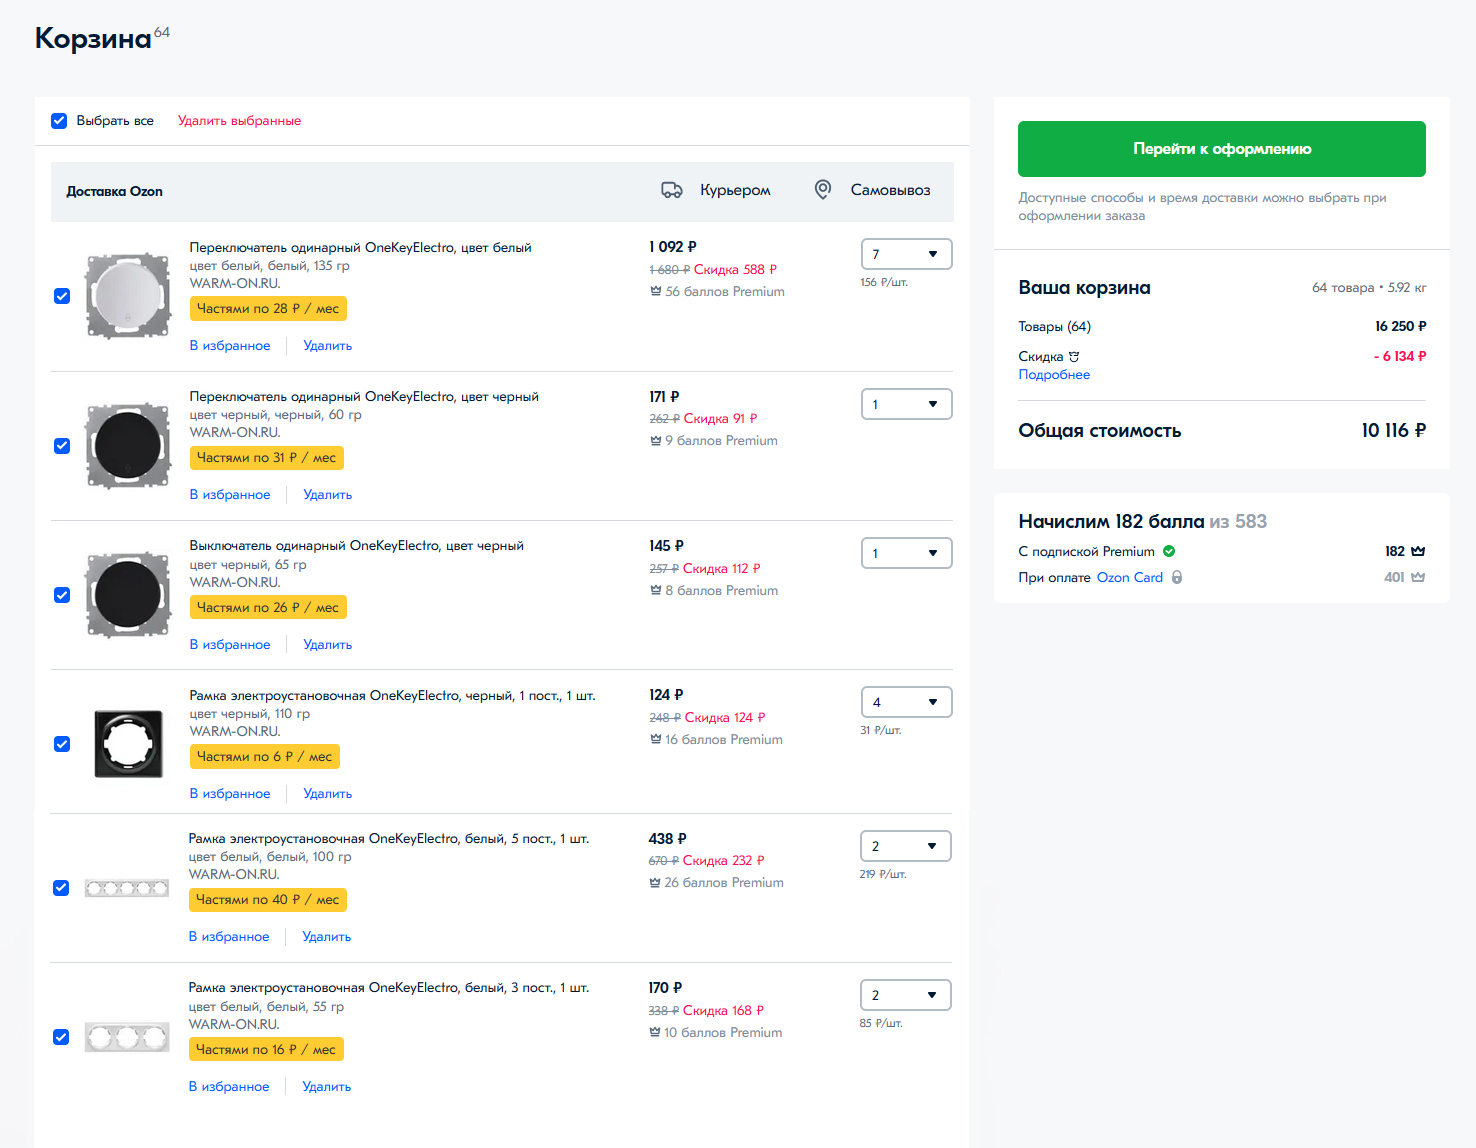Viewport: 1476px width, 1148px height.
Task: Open quantity dropdown for the black Выключатель
Action: coord(906,553)
